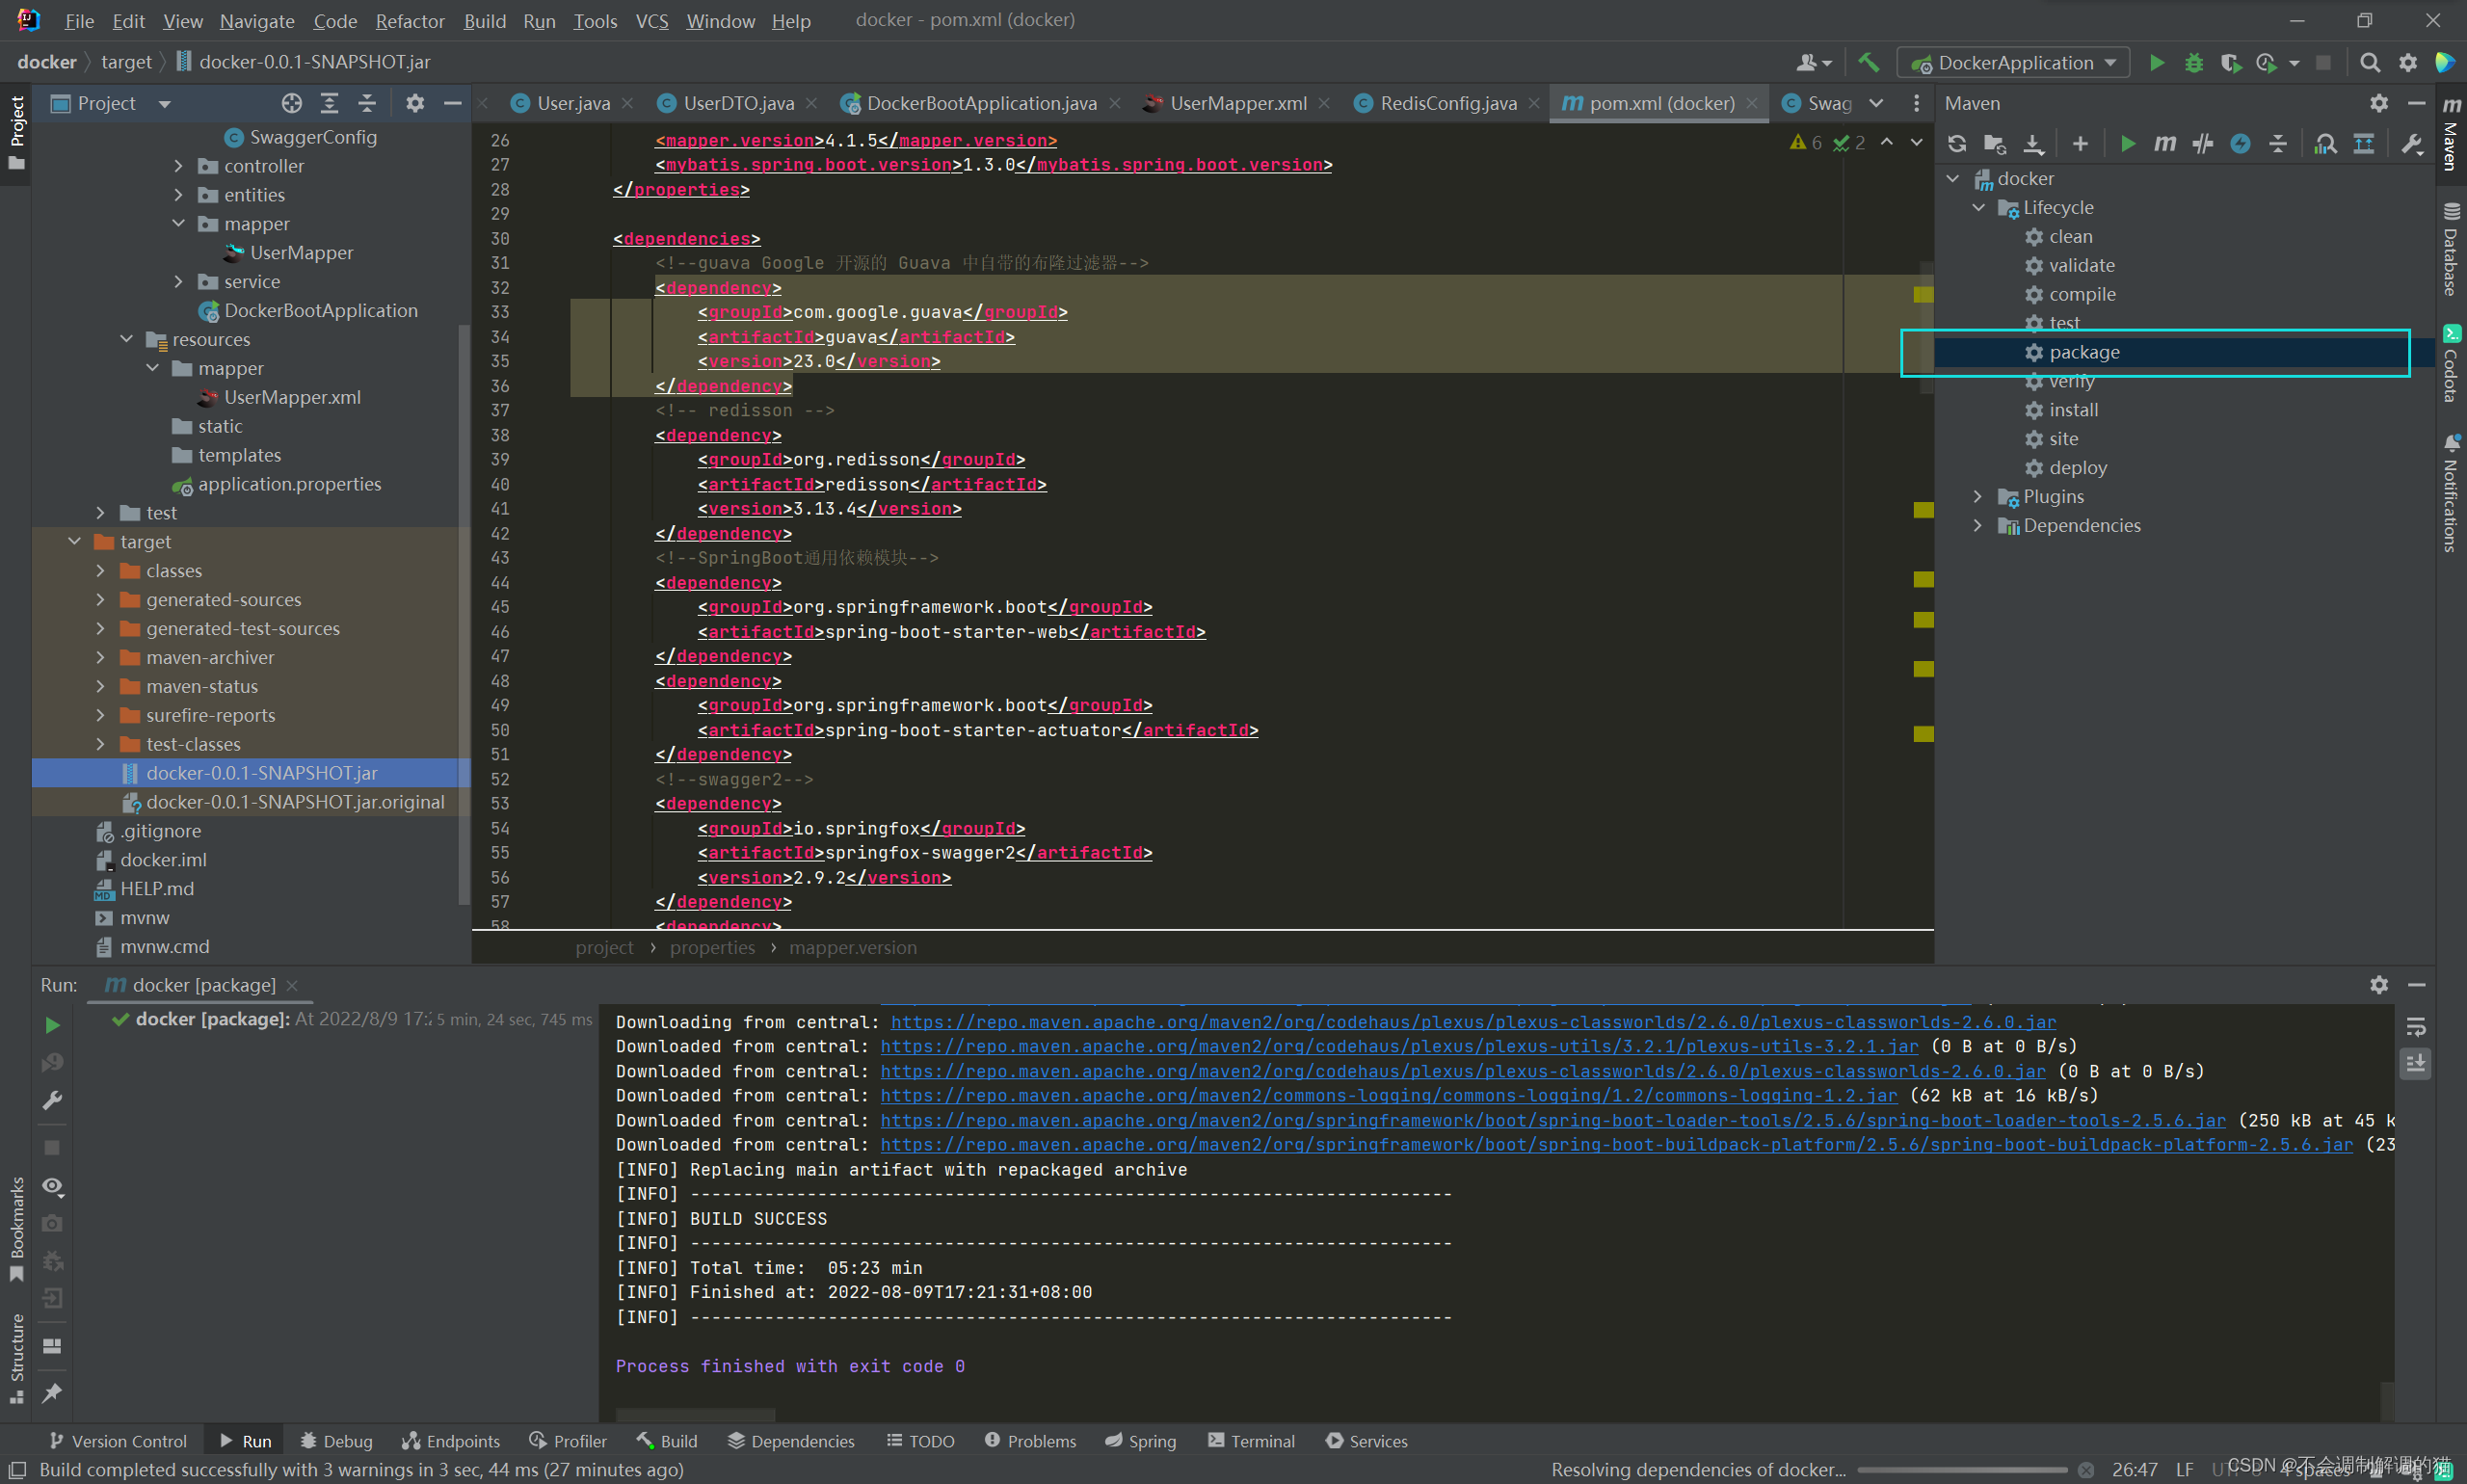Viewport: 2467px width, 1484px height.
Task: Toggle soft-wrap in Run console
Action: click(x=2416, y=1027)
